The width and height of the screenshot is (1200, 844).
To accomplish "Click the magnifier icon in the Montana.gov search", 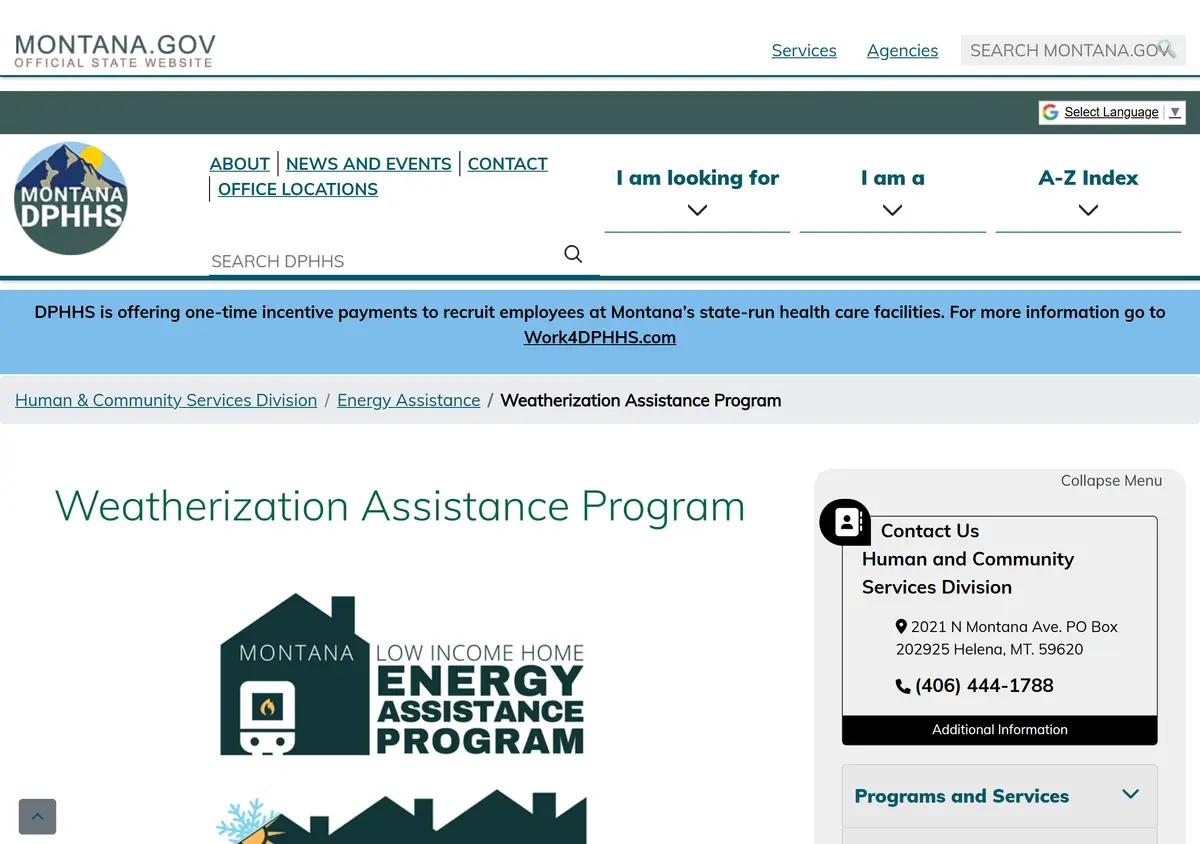I will pyautogui.click(x=1166, y=49).
